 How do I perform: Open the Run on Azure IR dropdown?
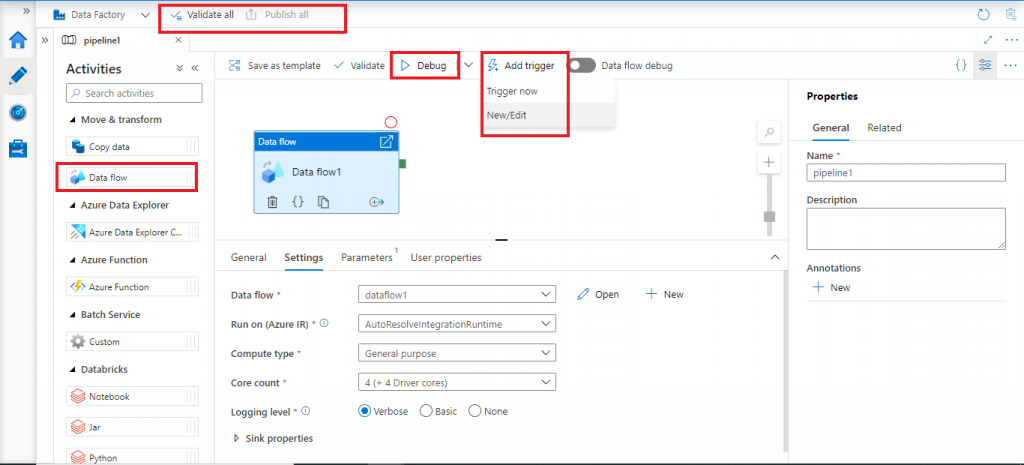(x=457, y=323)
